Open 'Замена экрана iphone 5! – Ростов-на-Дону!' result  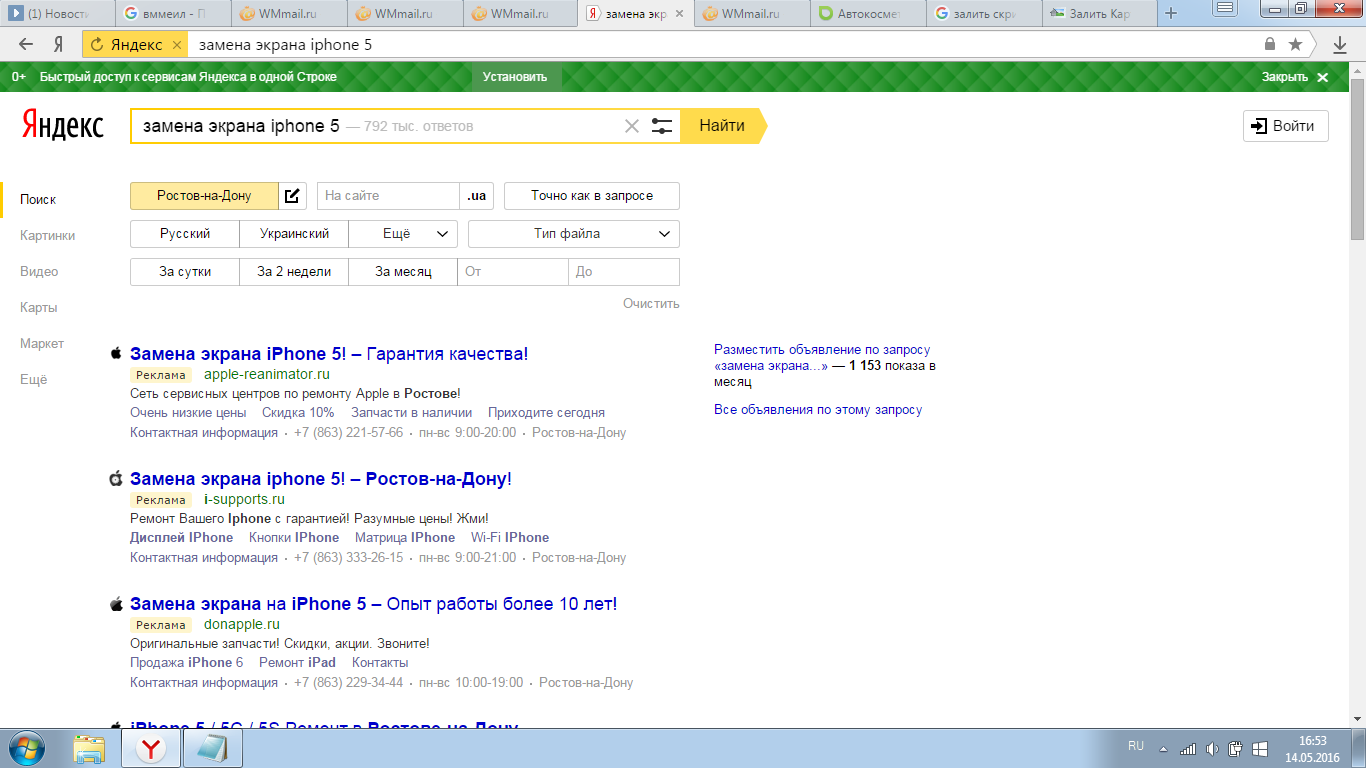[x=321, y=479]
